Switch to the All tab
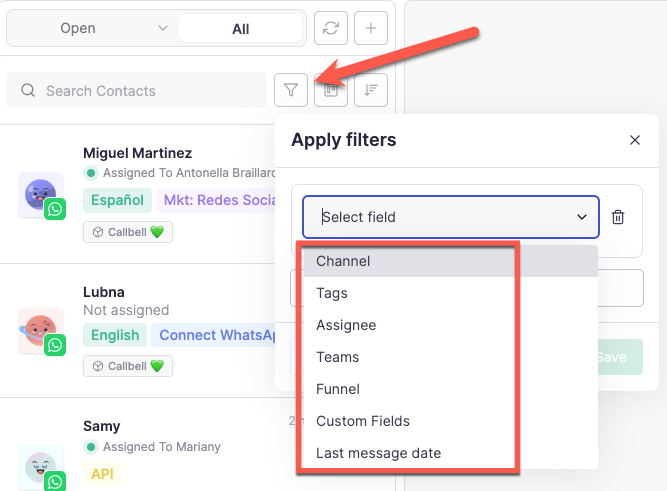 pos(241,29)
